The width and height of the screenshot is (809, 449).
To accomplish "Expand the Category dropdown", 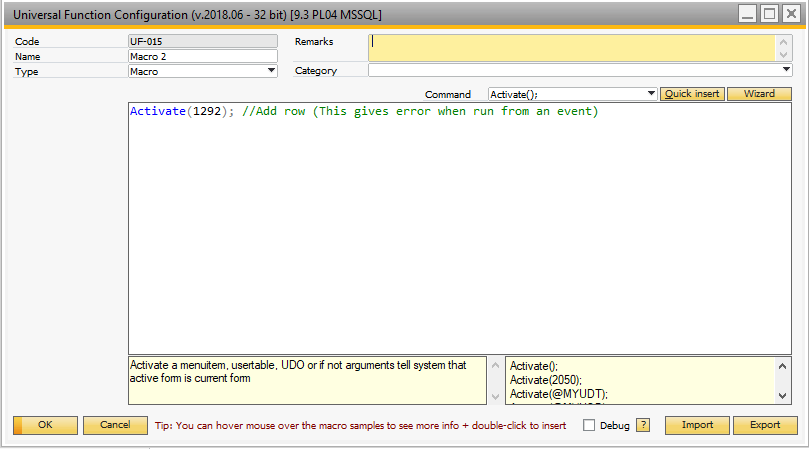I will pos(786,70).
